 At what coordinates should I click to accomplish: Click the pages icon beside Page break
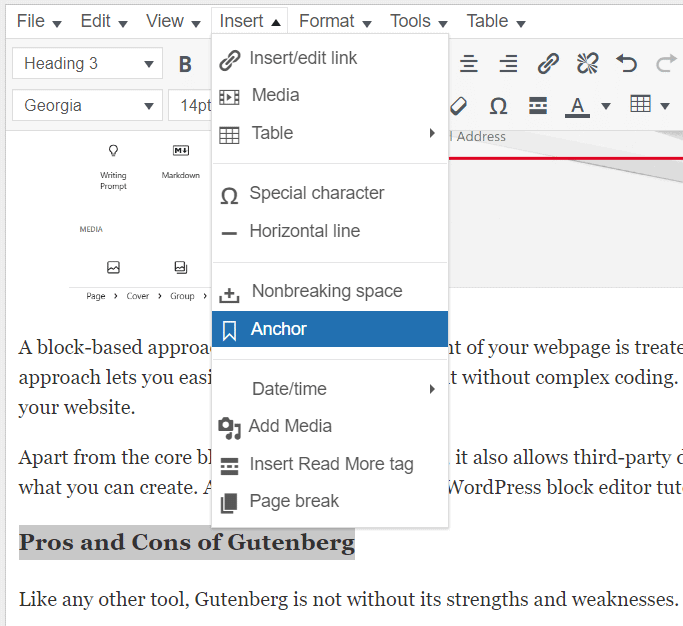(x=229, y=503)
